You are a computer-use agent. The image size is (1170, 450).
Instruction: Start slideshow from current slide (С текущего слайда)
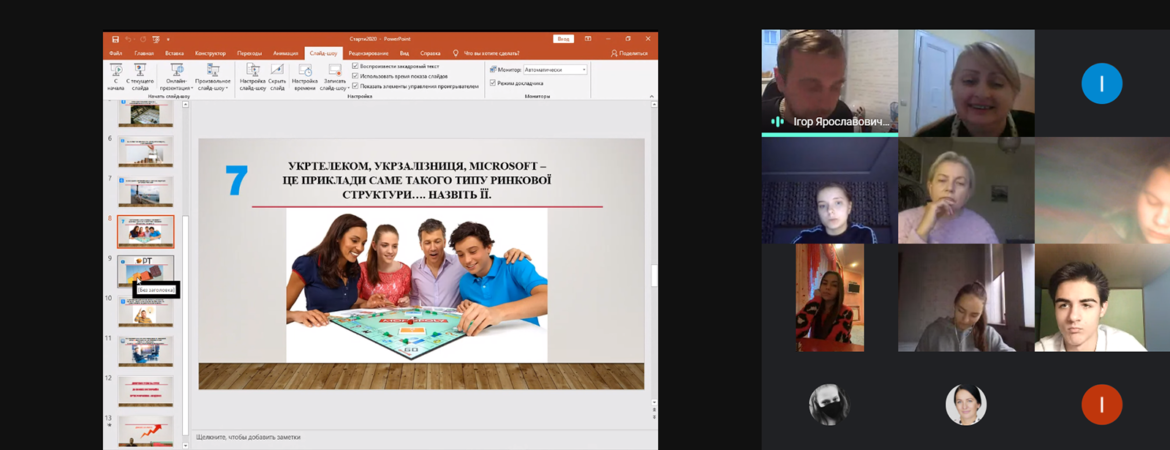[x=140, y=77]
